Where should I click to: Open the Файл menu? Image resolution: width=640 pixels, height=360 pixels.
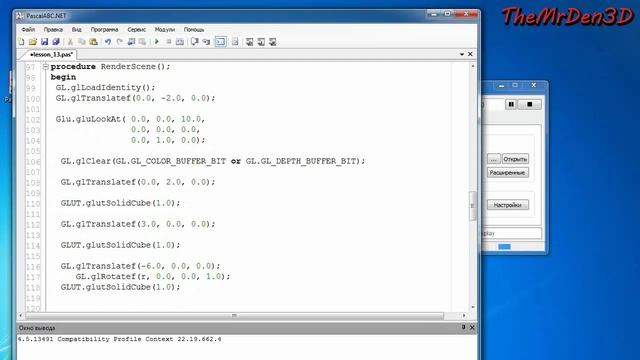[28, 29]
